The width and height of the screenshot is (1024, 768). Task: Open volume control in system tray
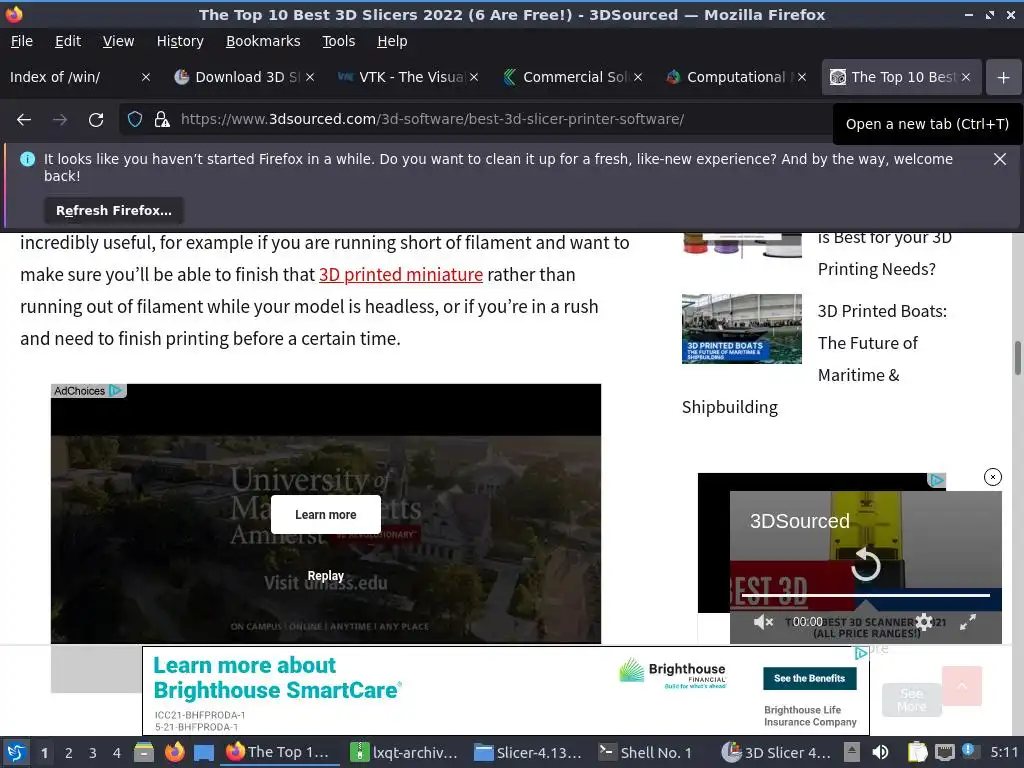point(880,752)
